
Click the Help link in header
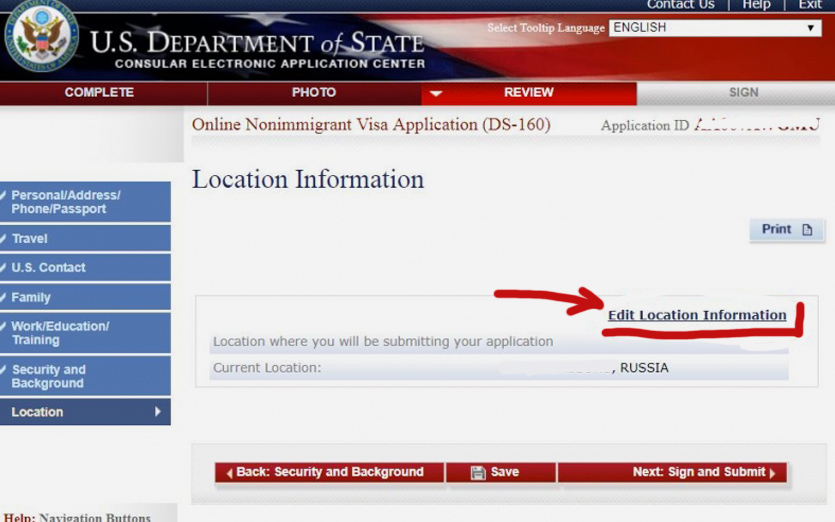click(756, 5)
